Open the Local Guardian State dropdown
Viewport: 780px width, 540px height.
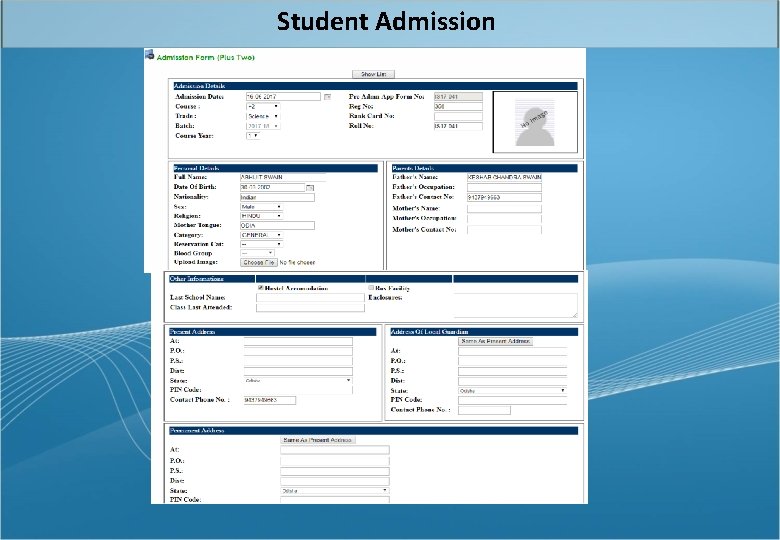(x=512, y=391)
